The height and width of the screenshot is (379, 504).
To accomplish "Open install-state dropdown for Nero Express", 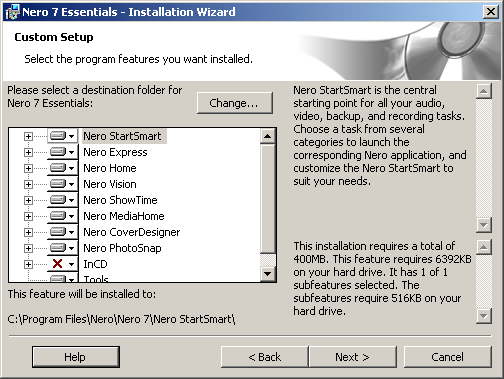I will (x=62, y=152).
